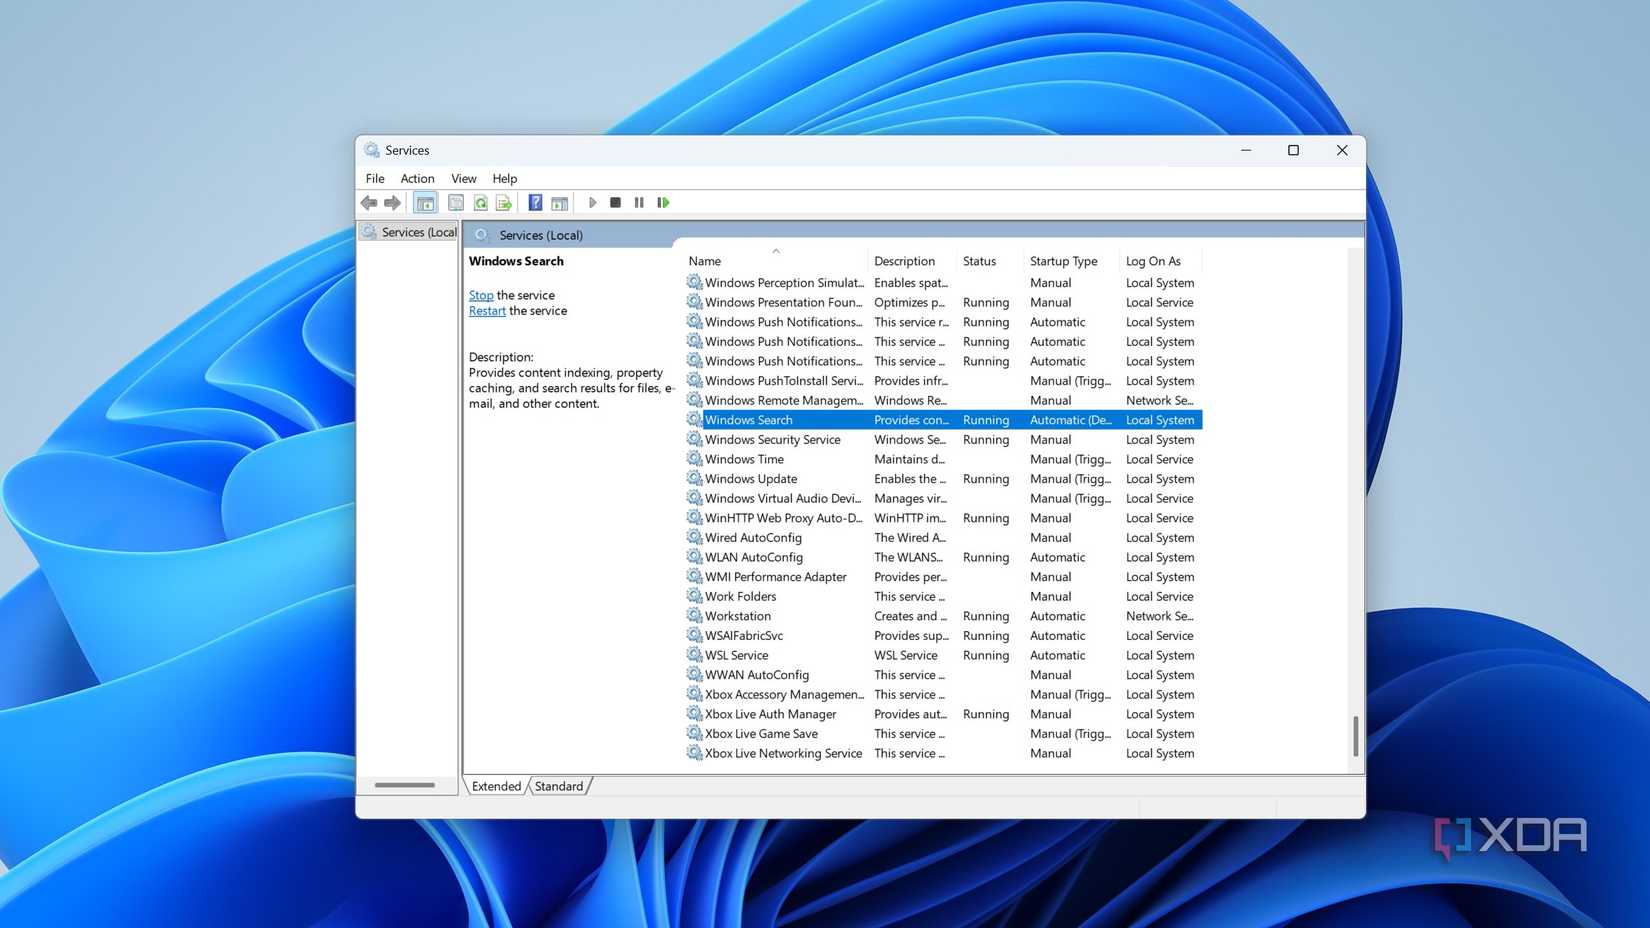Click the Start Service toolbar icon
The width and height of the screenshot is (1650, 928).
[592, 202]
